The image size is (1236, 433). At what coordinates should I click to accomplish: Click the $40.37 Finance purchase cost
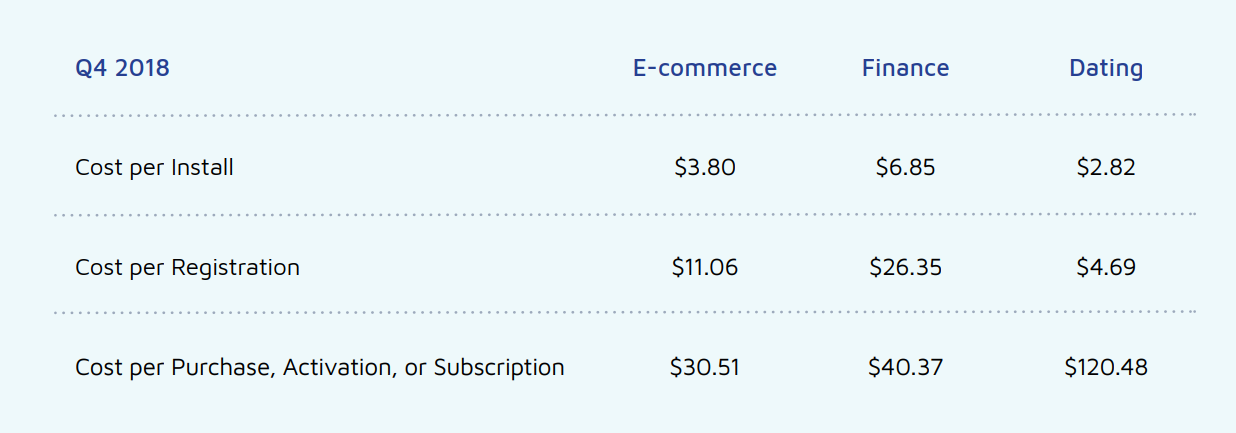point(905,367)
